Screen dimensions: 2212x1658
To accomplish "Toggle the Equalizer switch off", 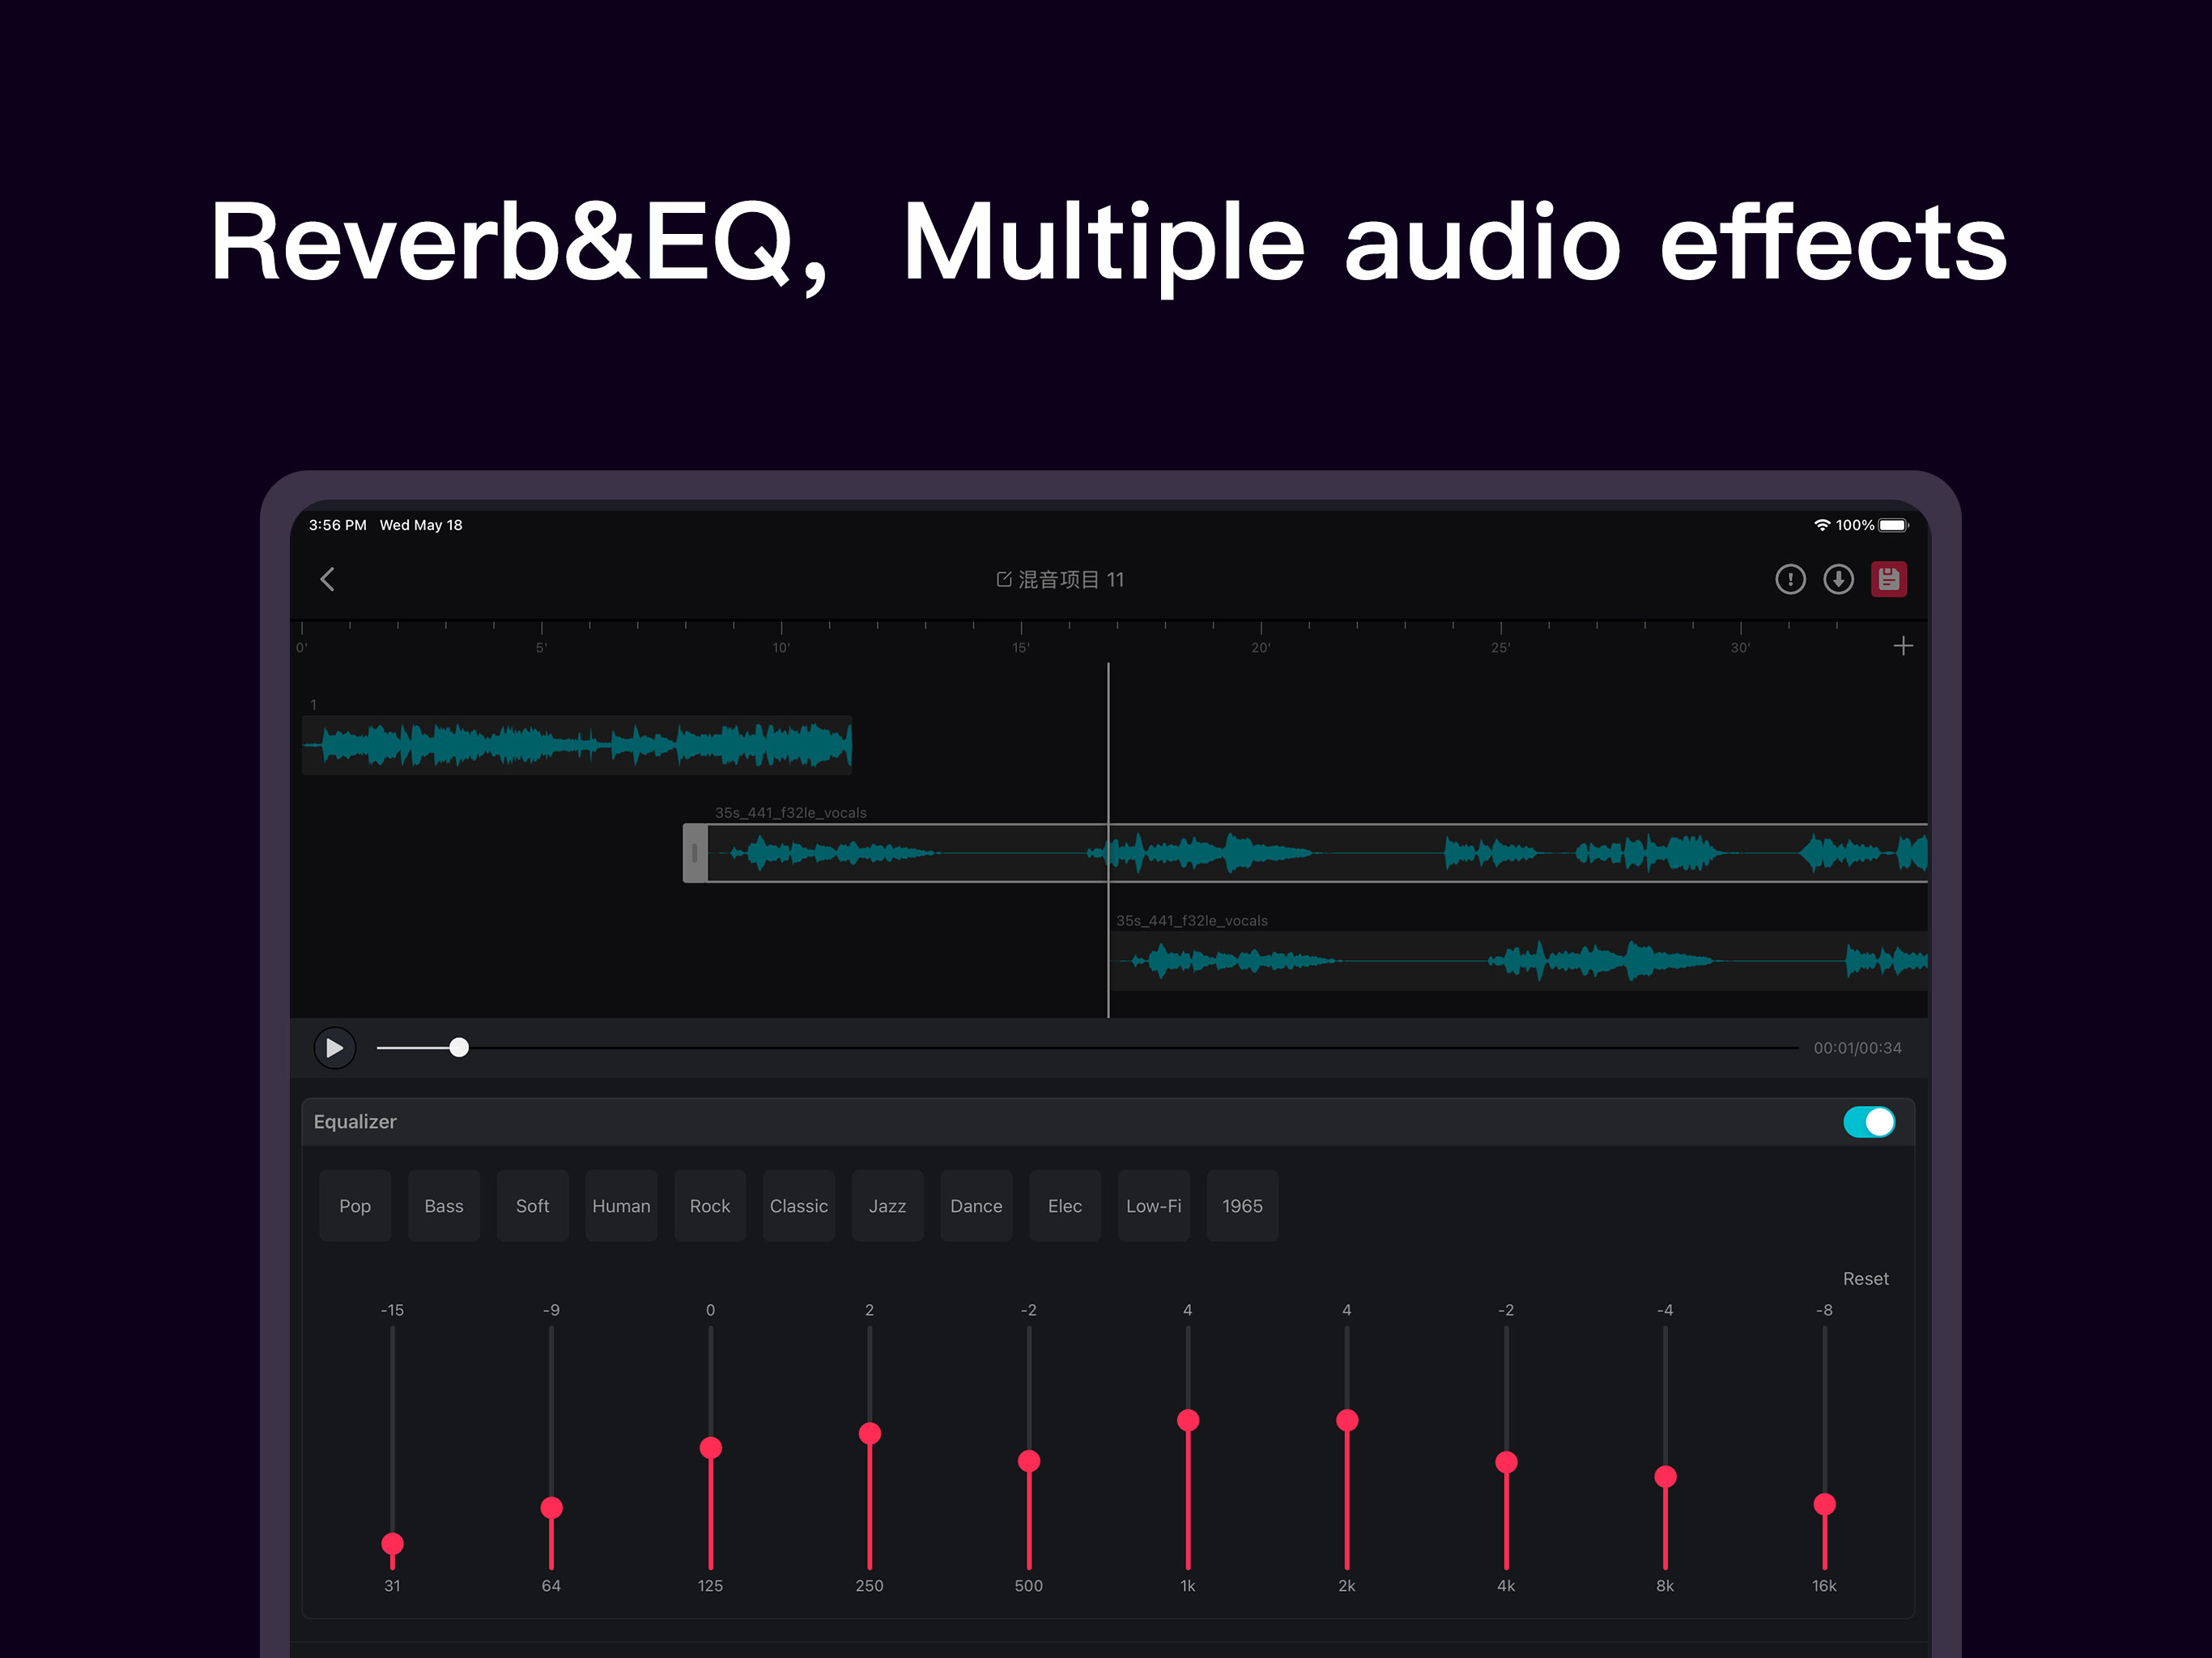I will tap(1868, 1122).
